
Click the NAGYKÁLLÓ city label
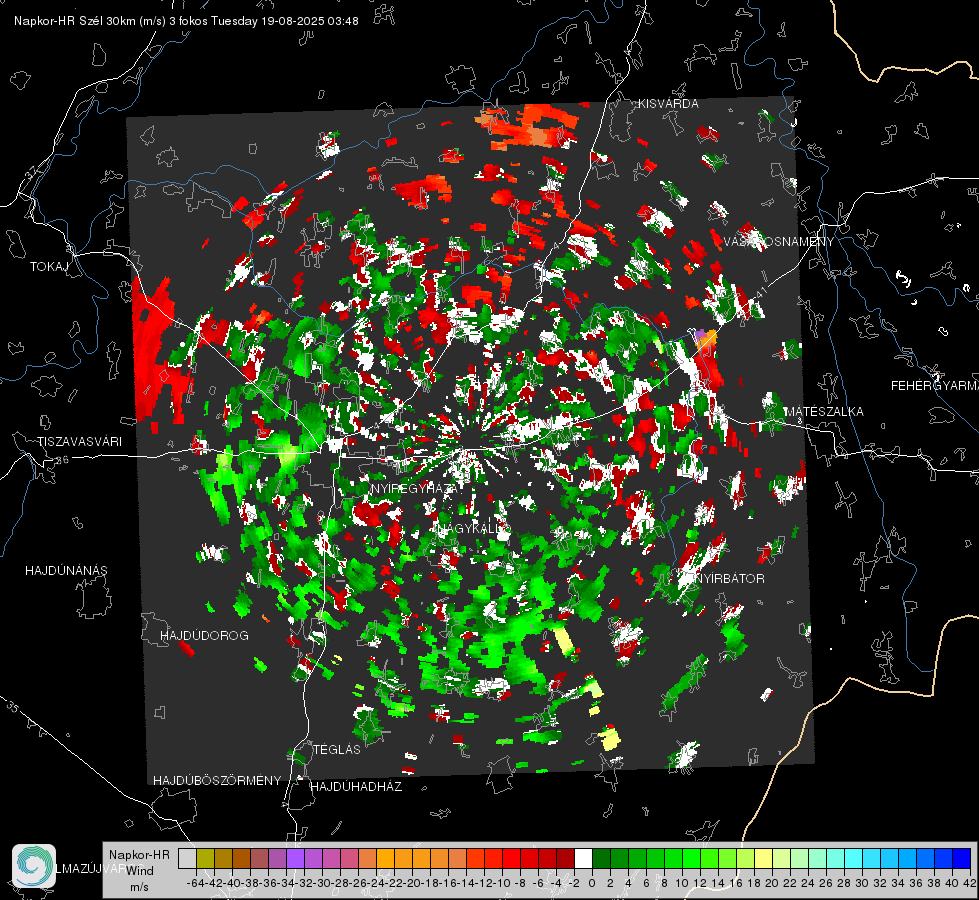[473, 528]
